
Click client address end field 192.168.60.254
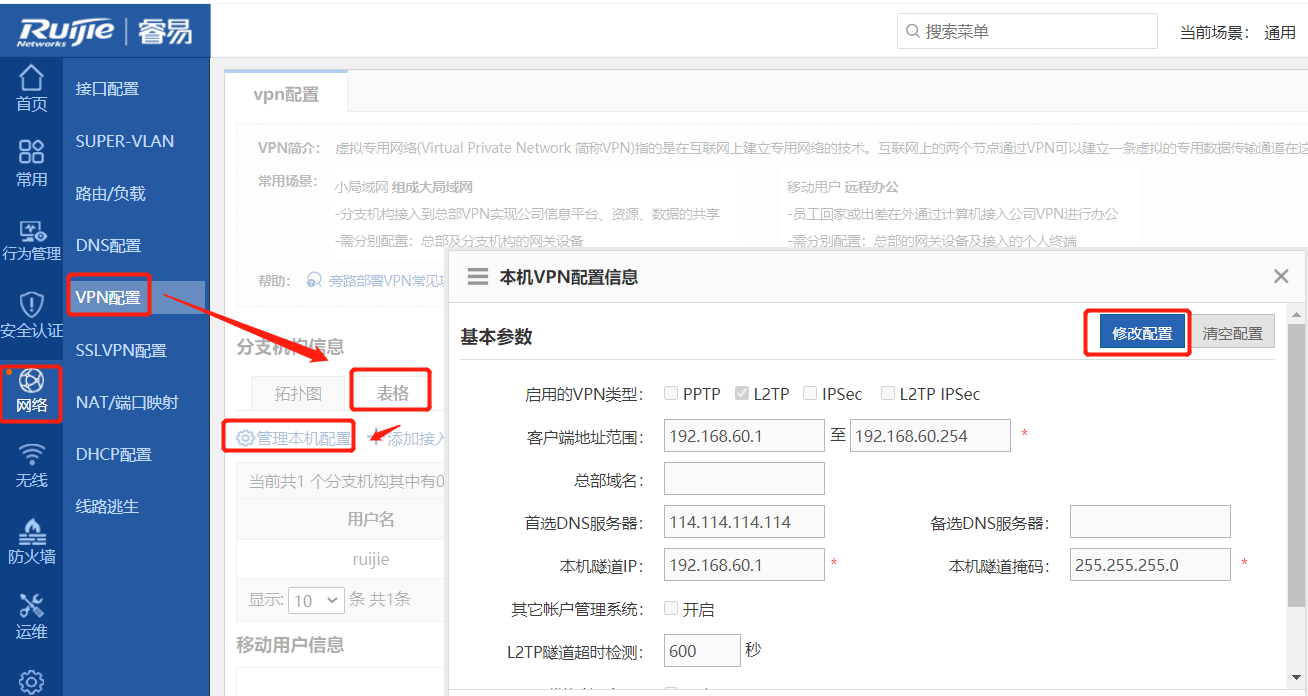point(930,436)
